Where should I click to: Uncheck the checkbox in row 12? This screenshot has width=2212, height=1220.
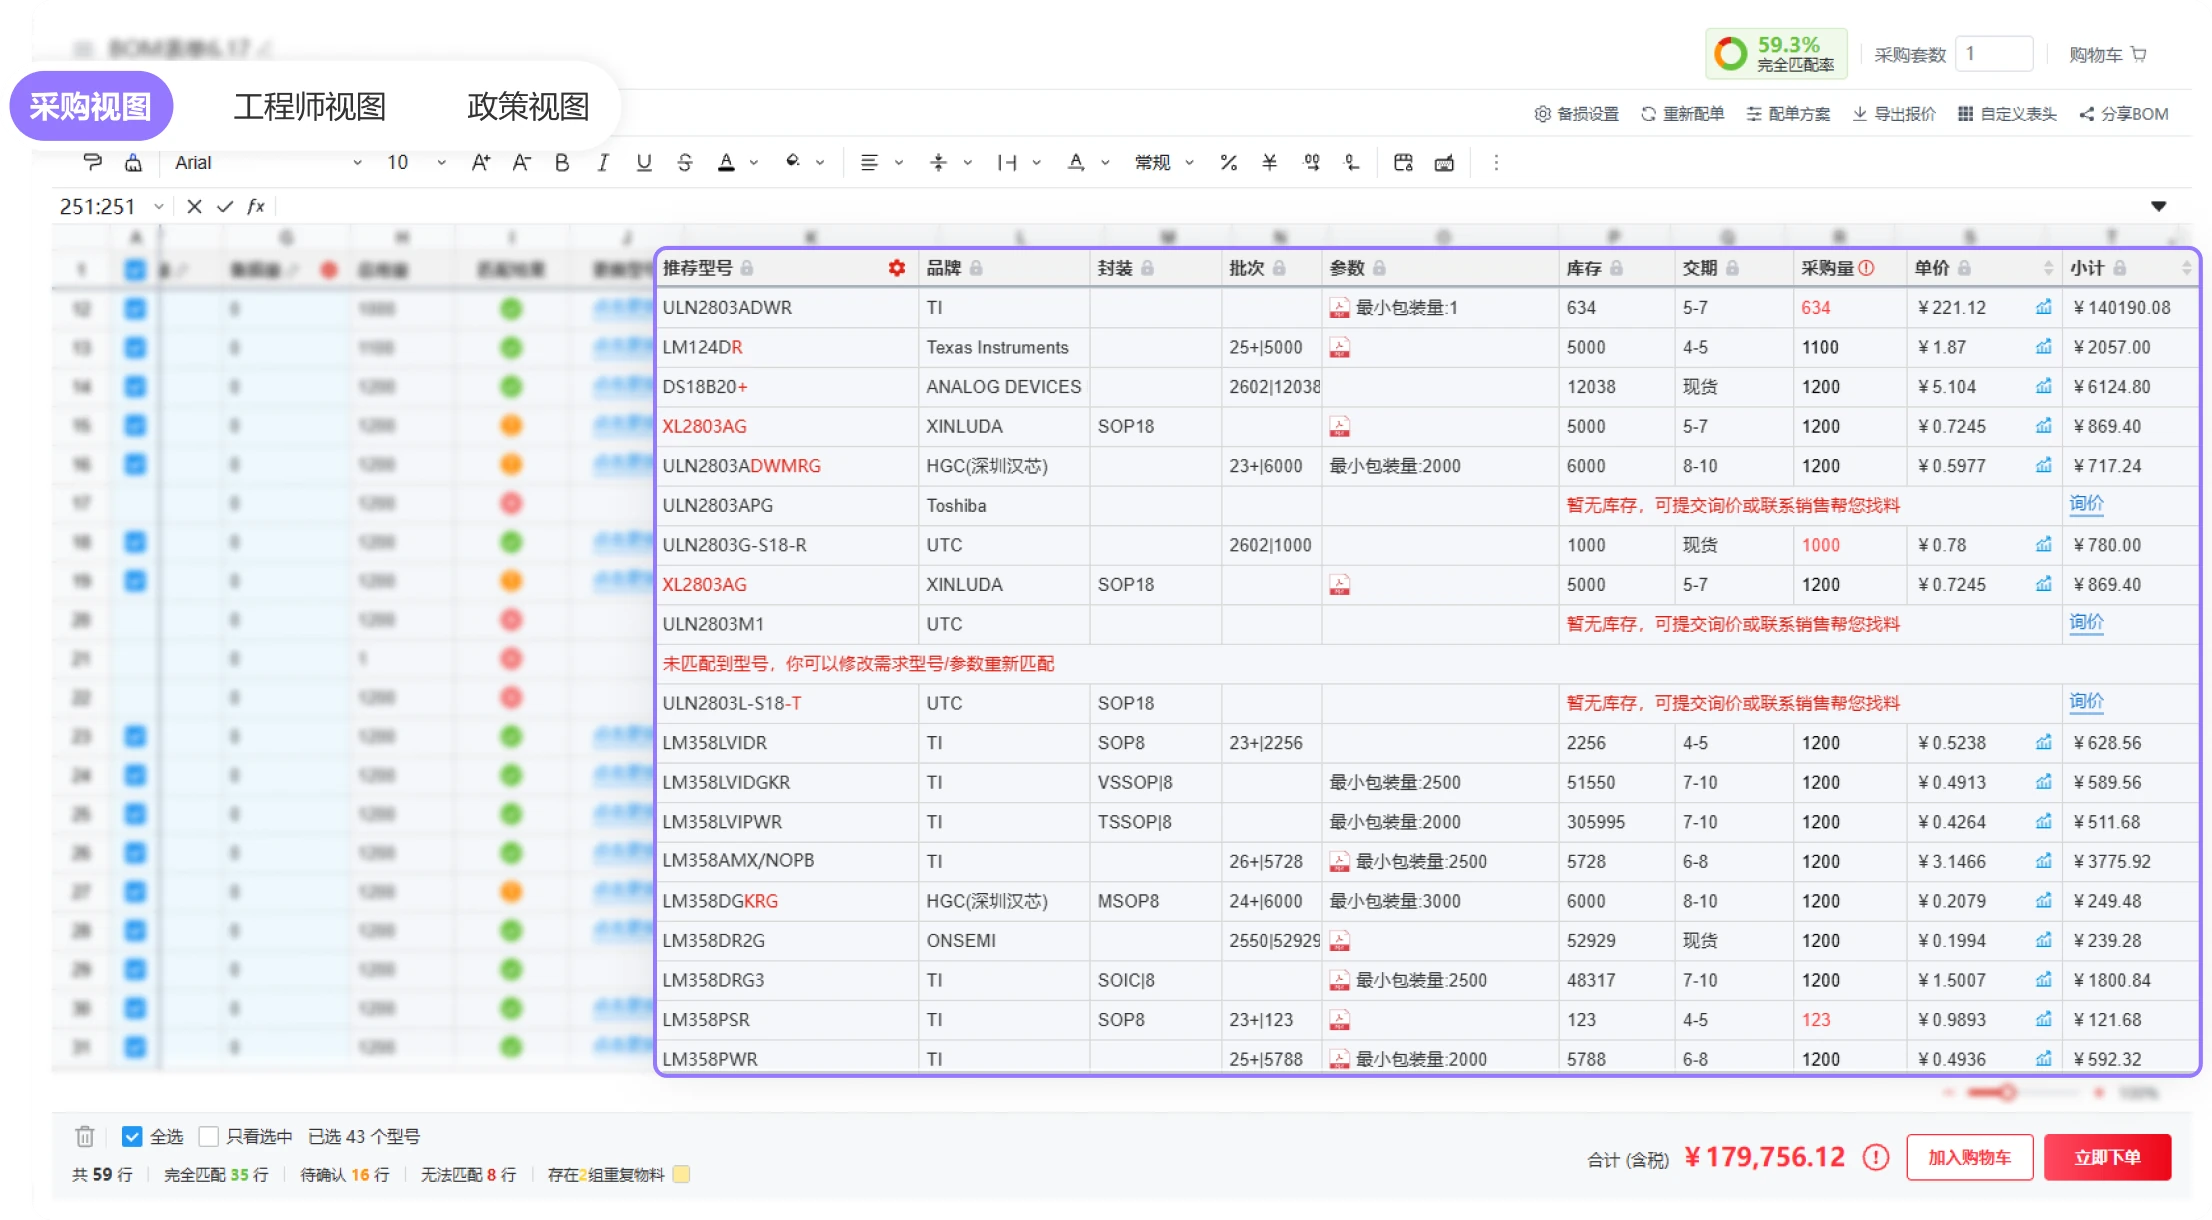[x=135, y=309]
